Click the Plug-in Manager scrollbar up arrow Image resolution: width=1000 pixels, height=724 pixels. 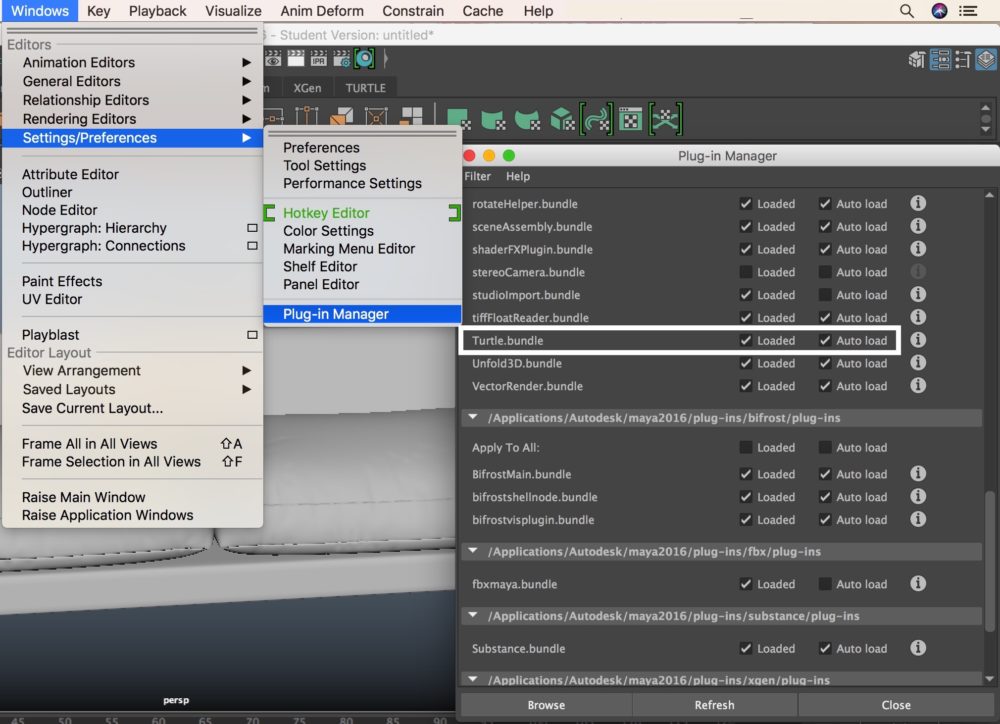989,195
